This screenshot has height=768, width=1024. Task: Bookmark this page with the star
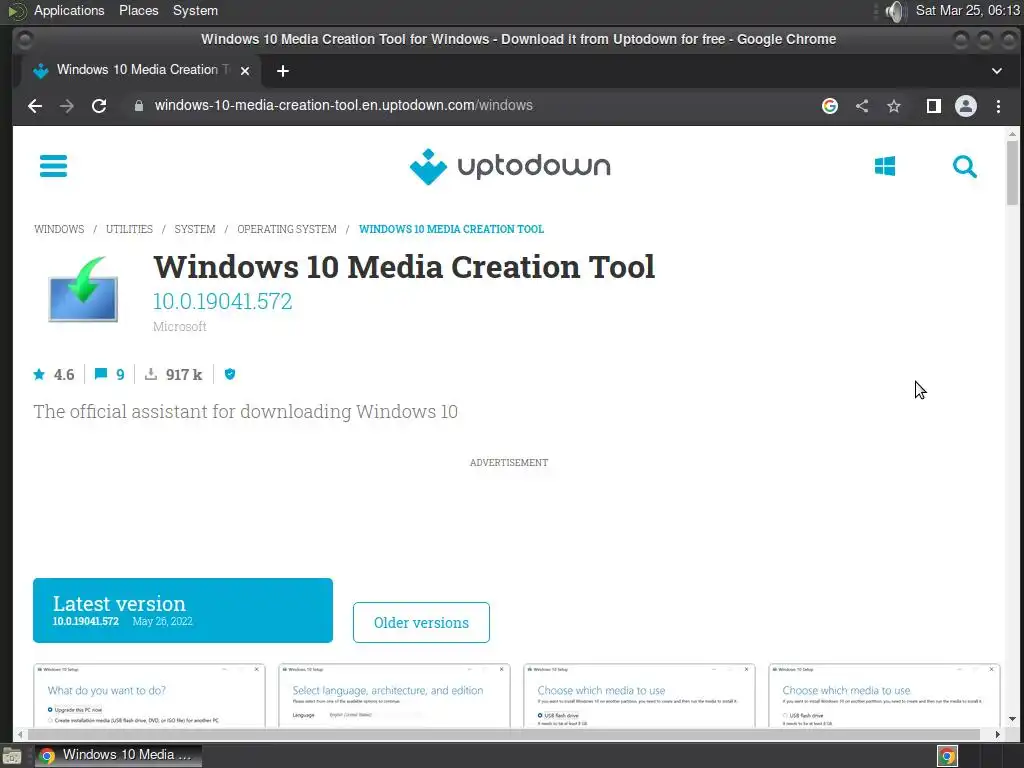coord(894,106)
